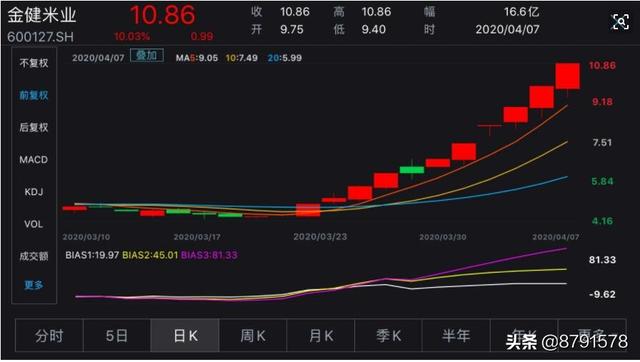The image size is (640, 362).
Task: Click the 2020/03/23 date marker on chart
Action: click(x=320, y=237)
